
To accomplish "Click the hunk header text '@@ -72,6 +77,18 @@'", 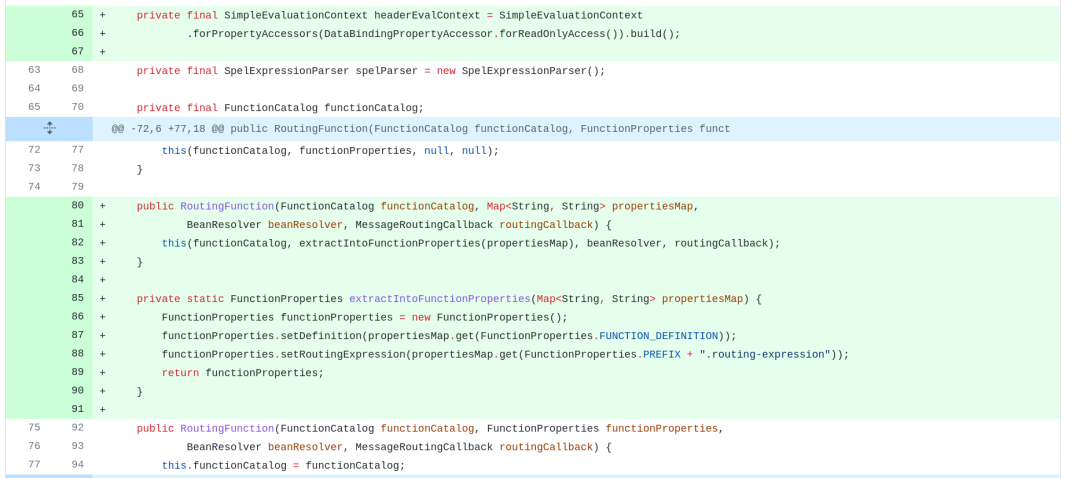I will pos(168,129).
